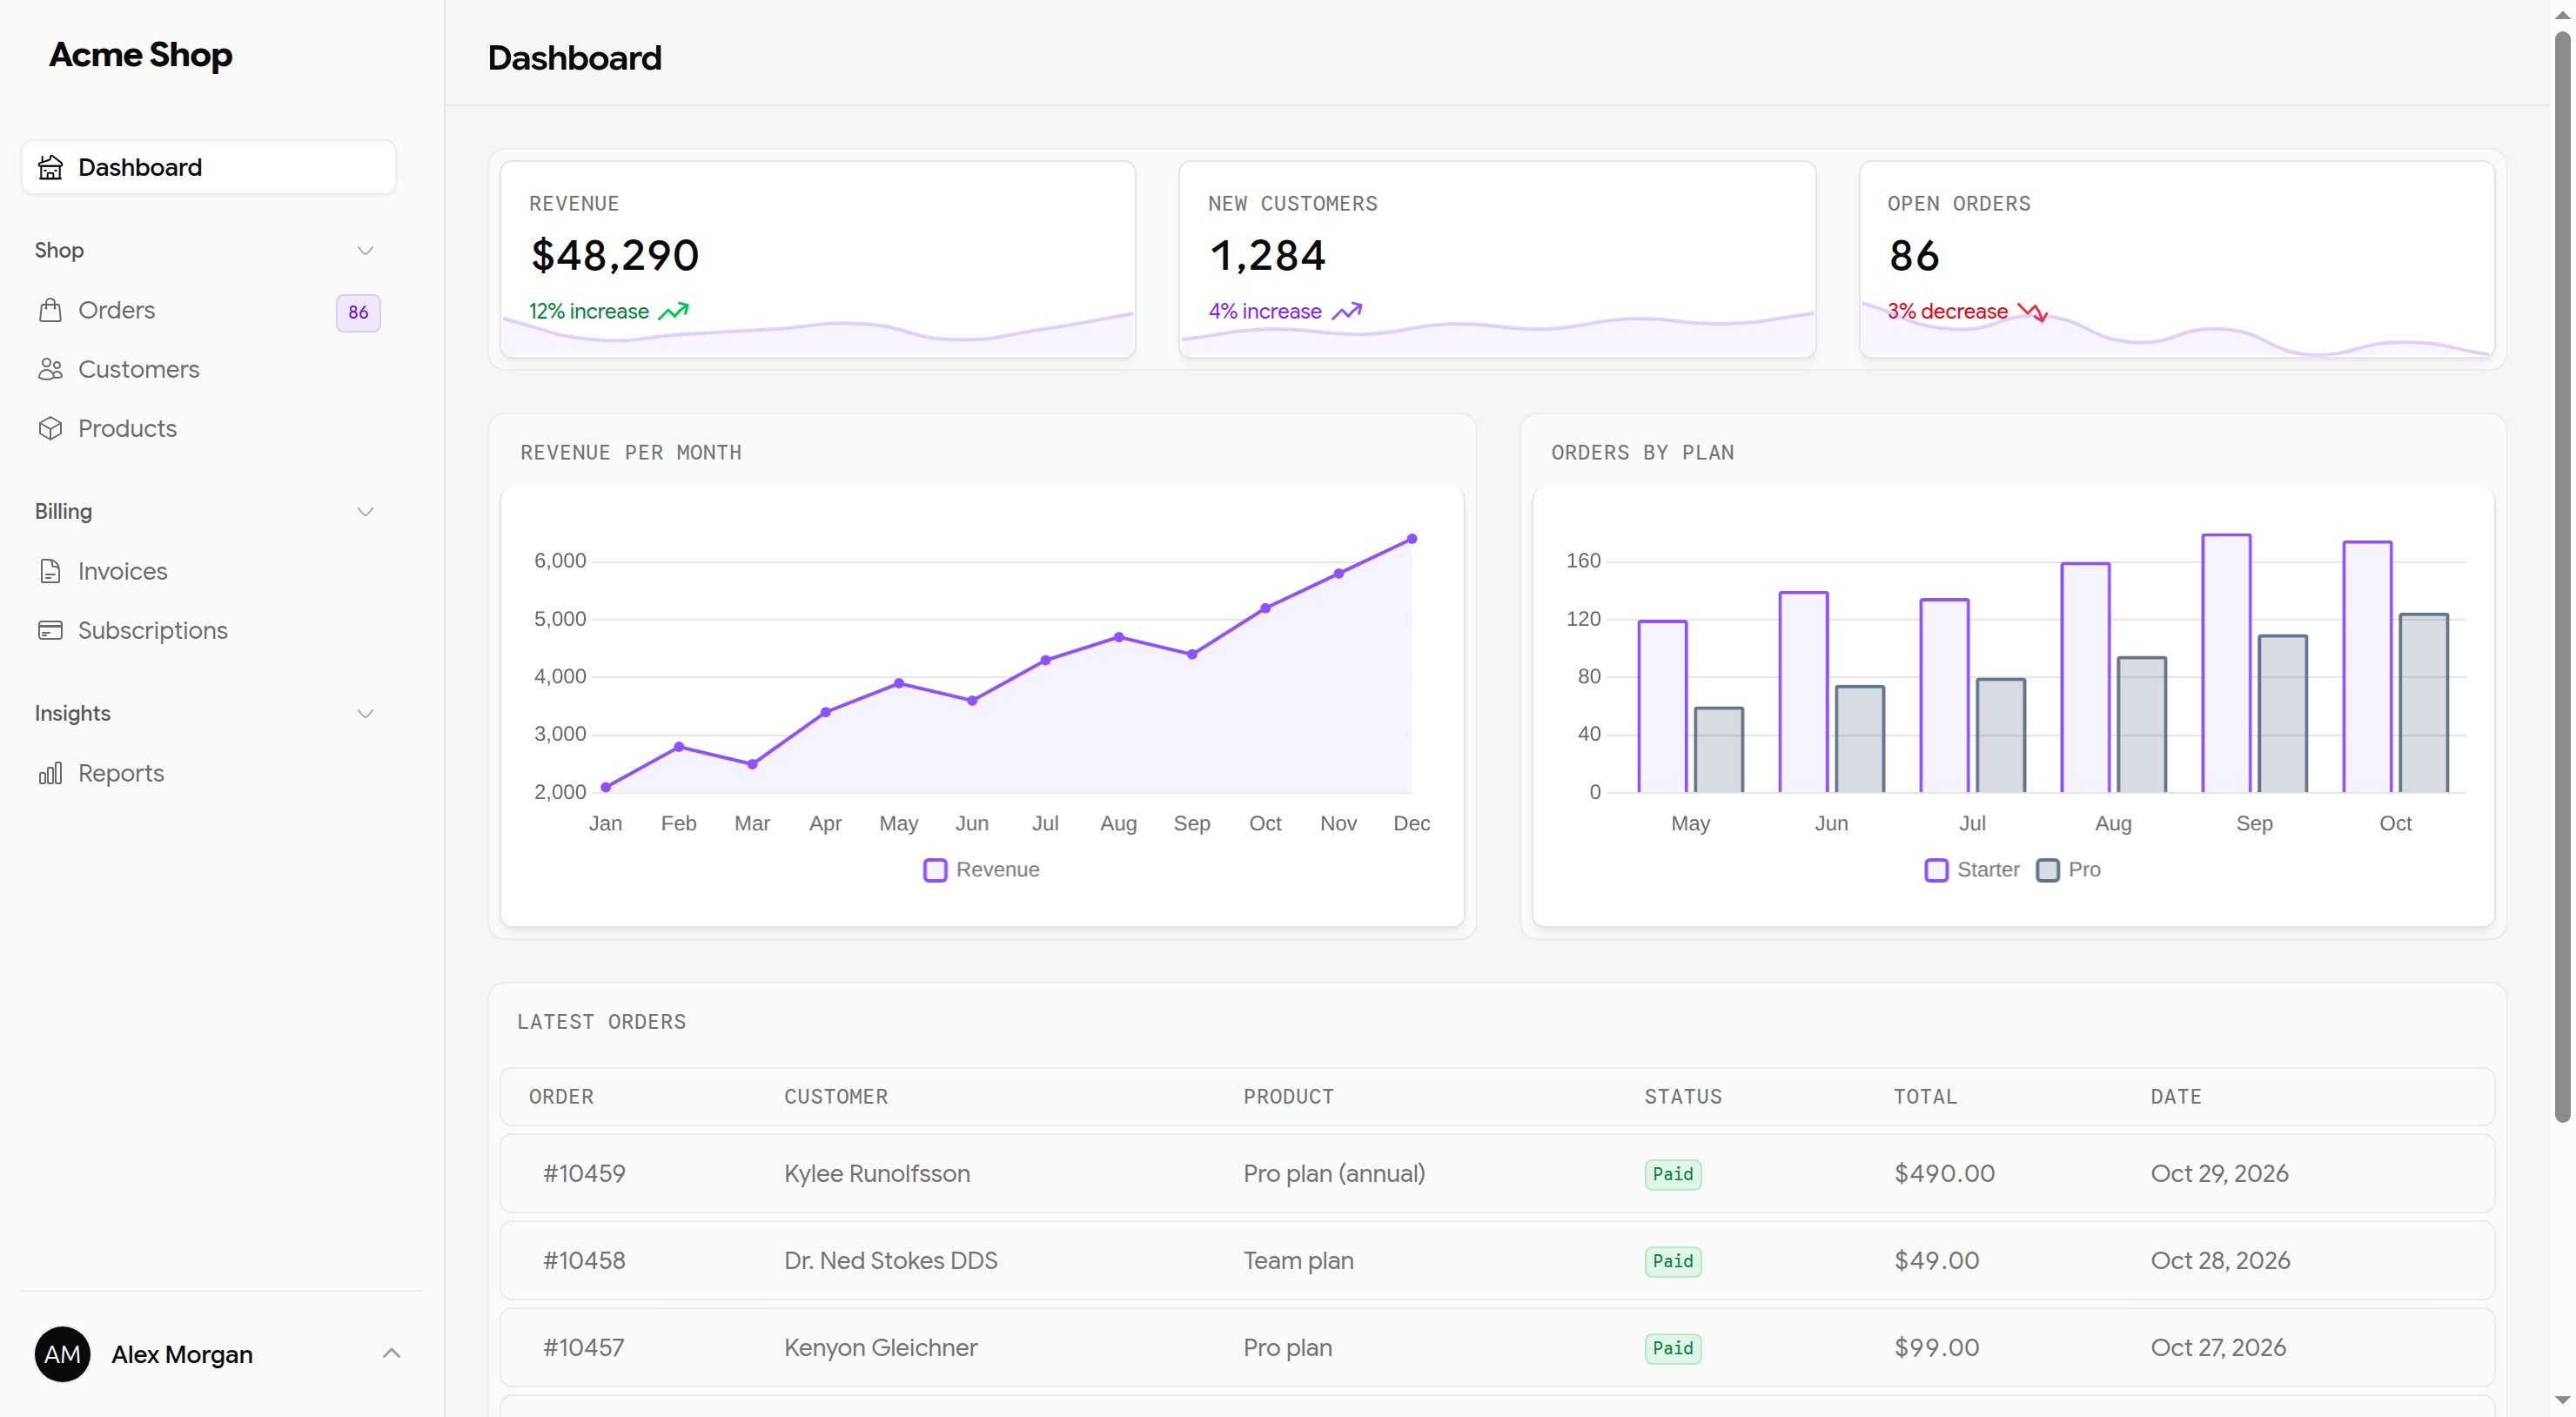Open order #10458
Viewport: 2576px width, 1417px height.
(584, 1260)
